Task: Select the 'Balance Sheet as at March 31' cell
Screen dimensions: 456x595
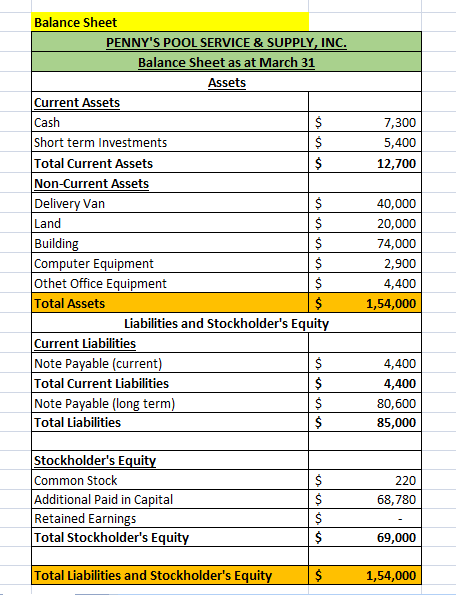Action: coord(226,62)
